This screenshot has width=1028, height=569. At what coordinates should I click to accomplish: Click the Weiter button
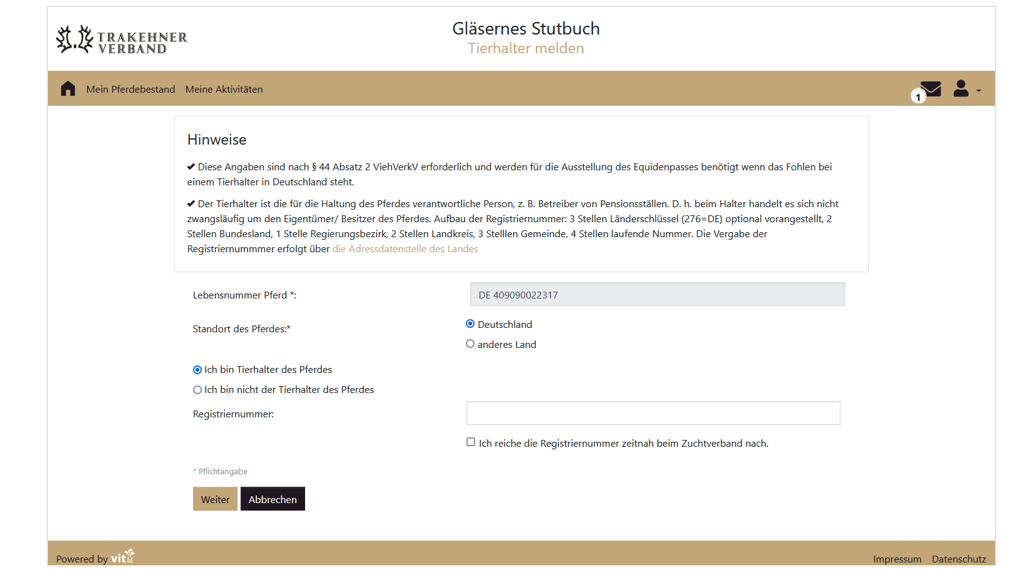tap(215, 499)
